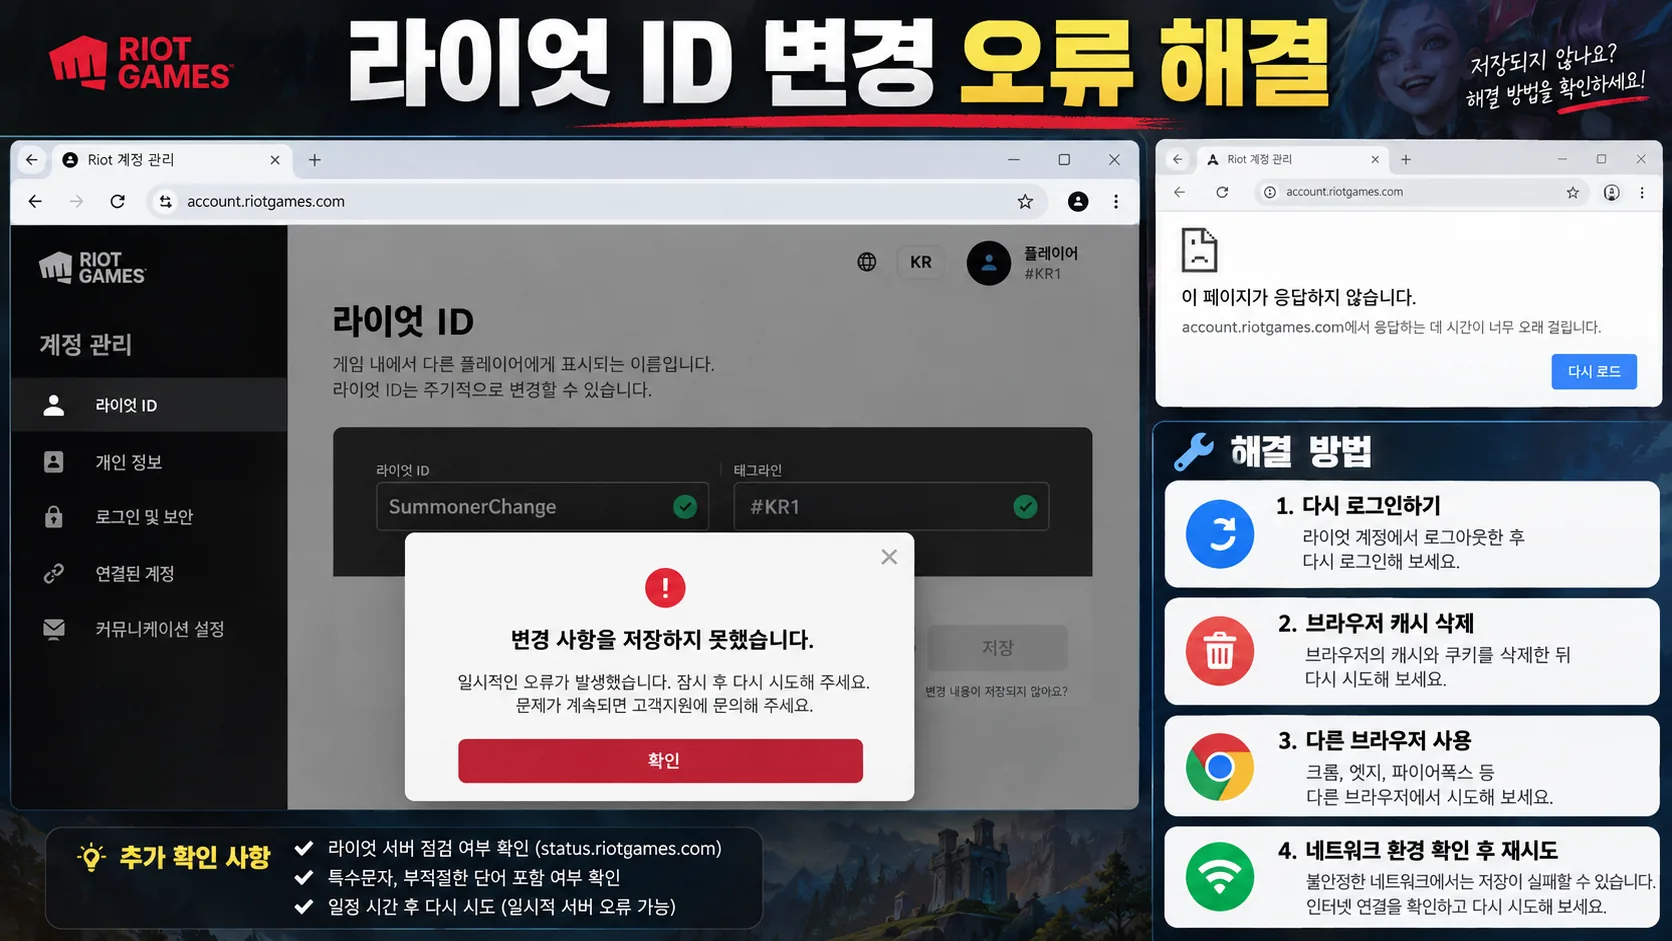Reload page in second browser window
This screenshot has width=1672, height=941.
click(x=1222, y=192)
